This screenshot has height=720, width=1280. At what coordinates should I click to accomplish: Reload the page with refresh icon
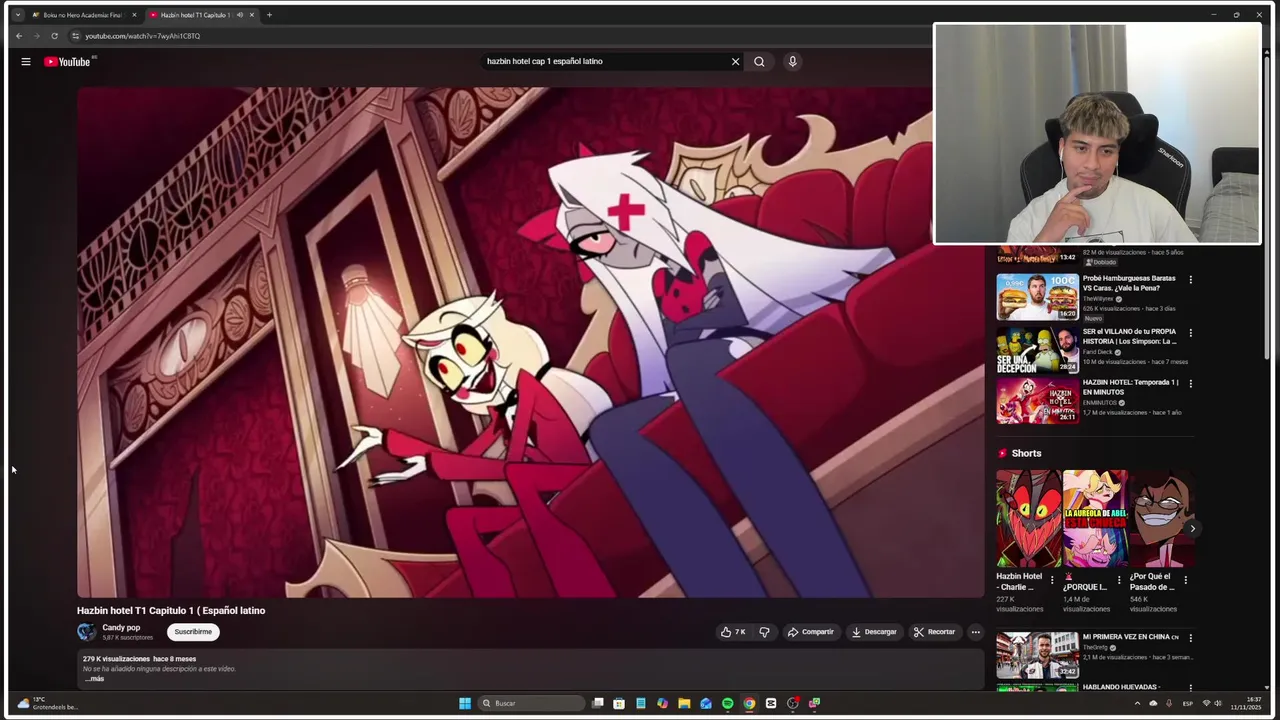[x=54, y=36]
